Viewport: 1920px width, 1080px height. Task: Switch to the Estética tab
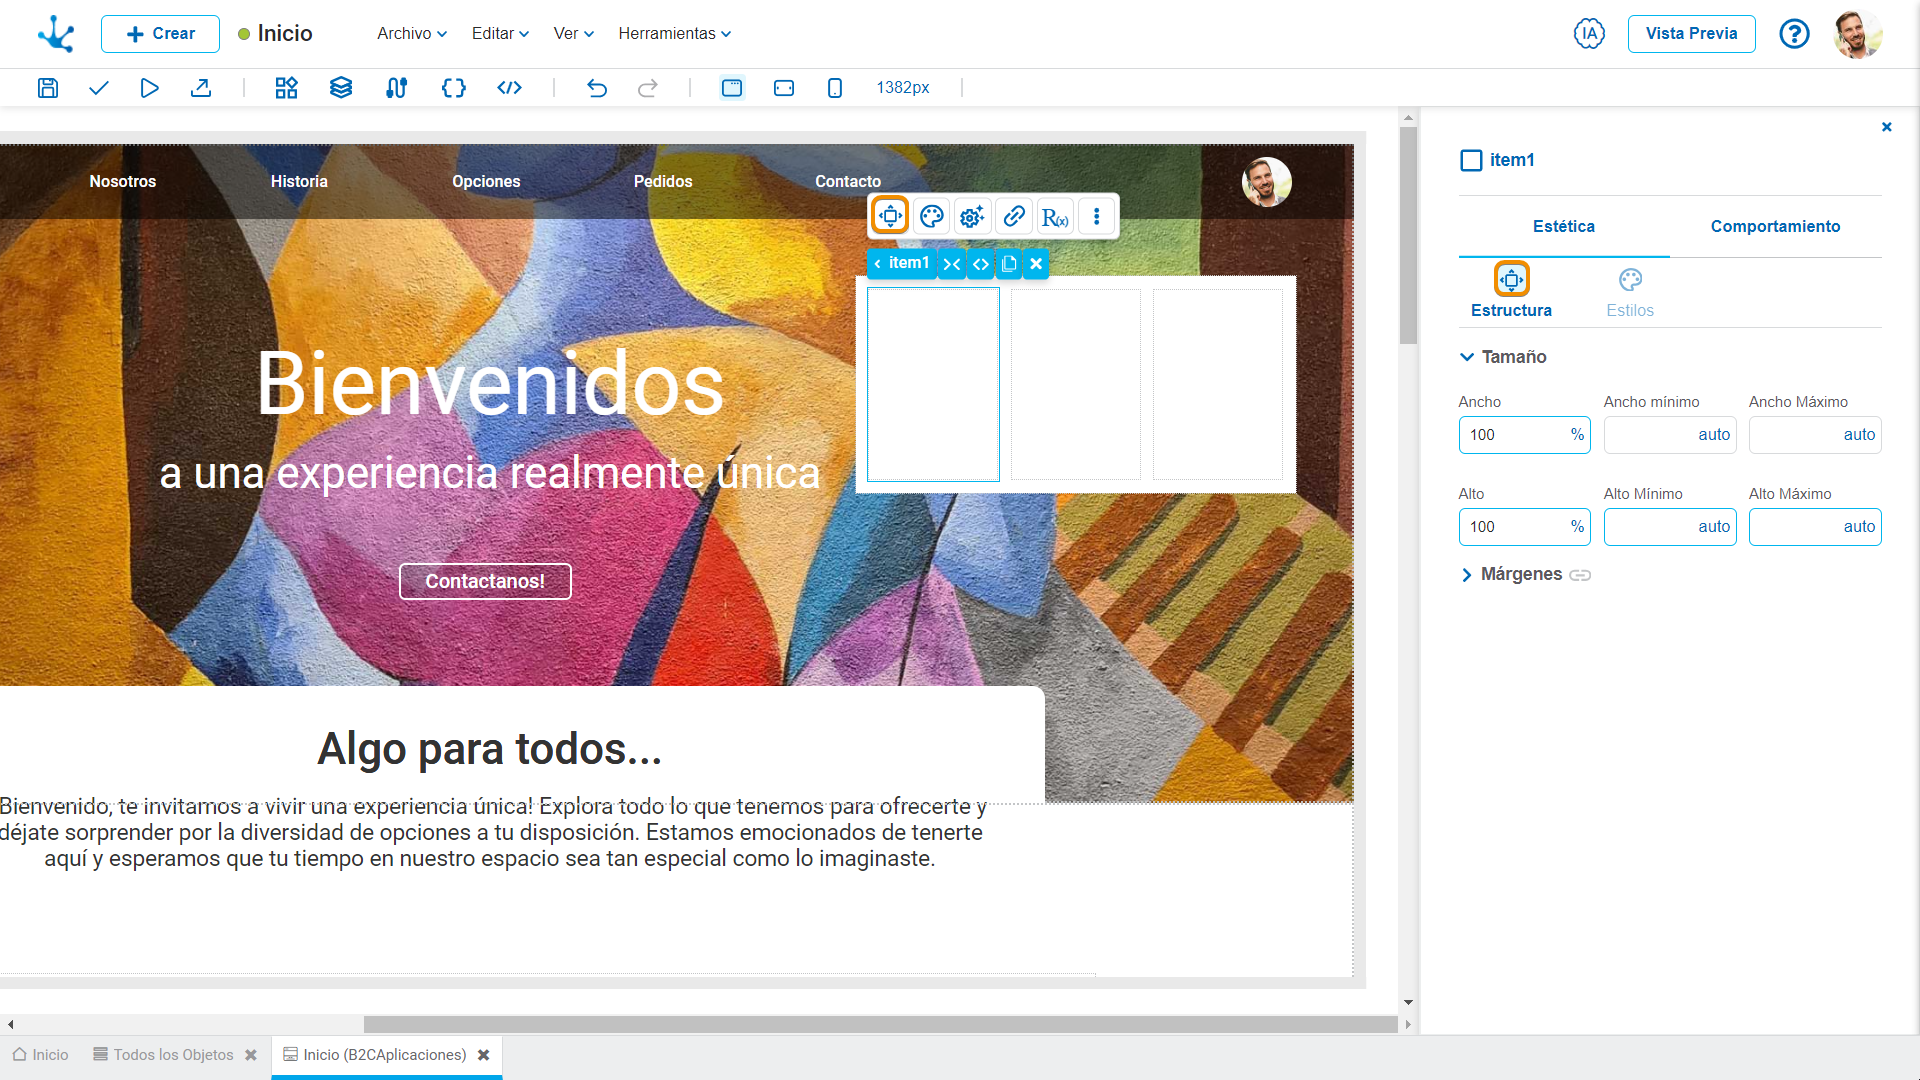1564,227
